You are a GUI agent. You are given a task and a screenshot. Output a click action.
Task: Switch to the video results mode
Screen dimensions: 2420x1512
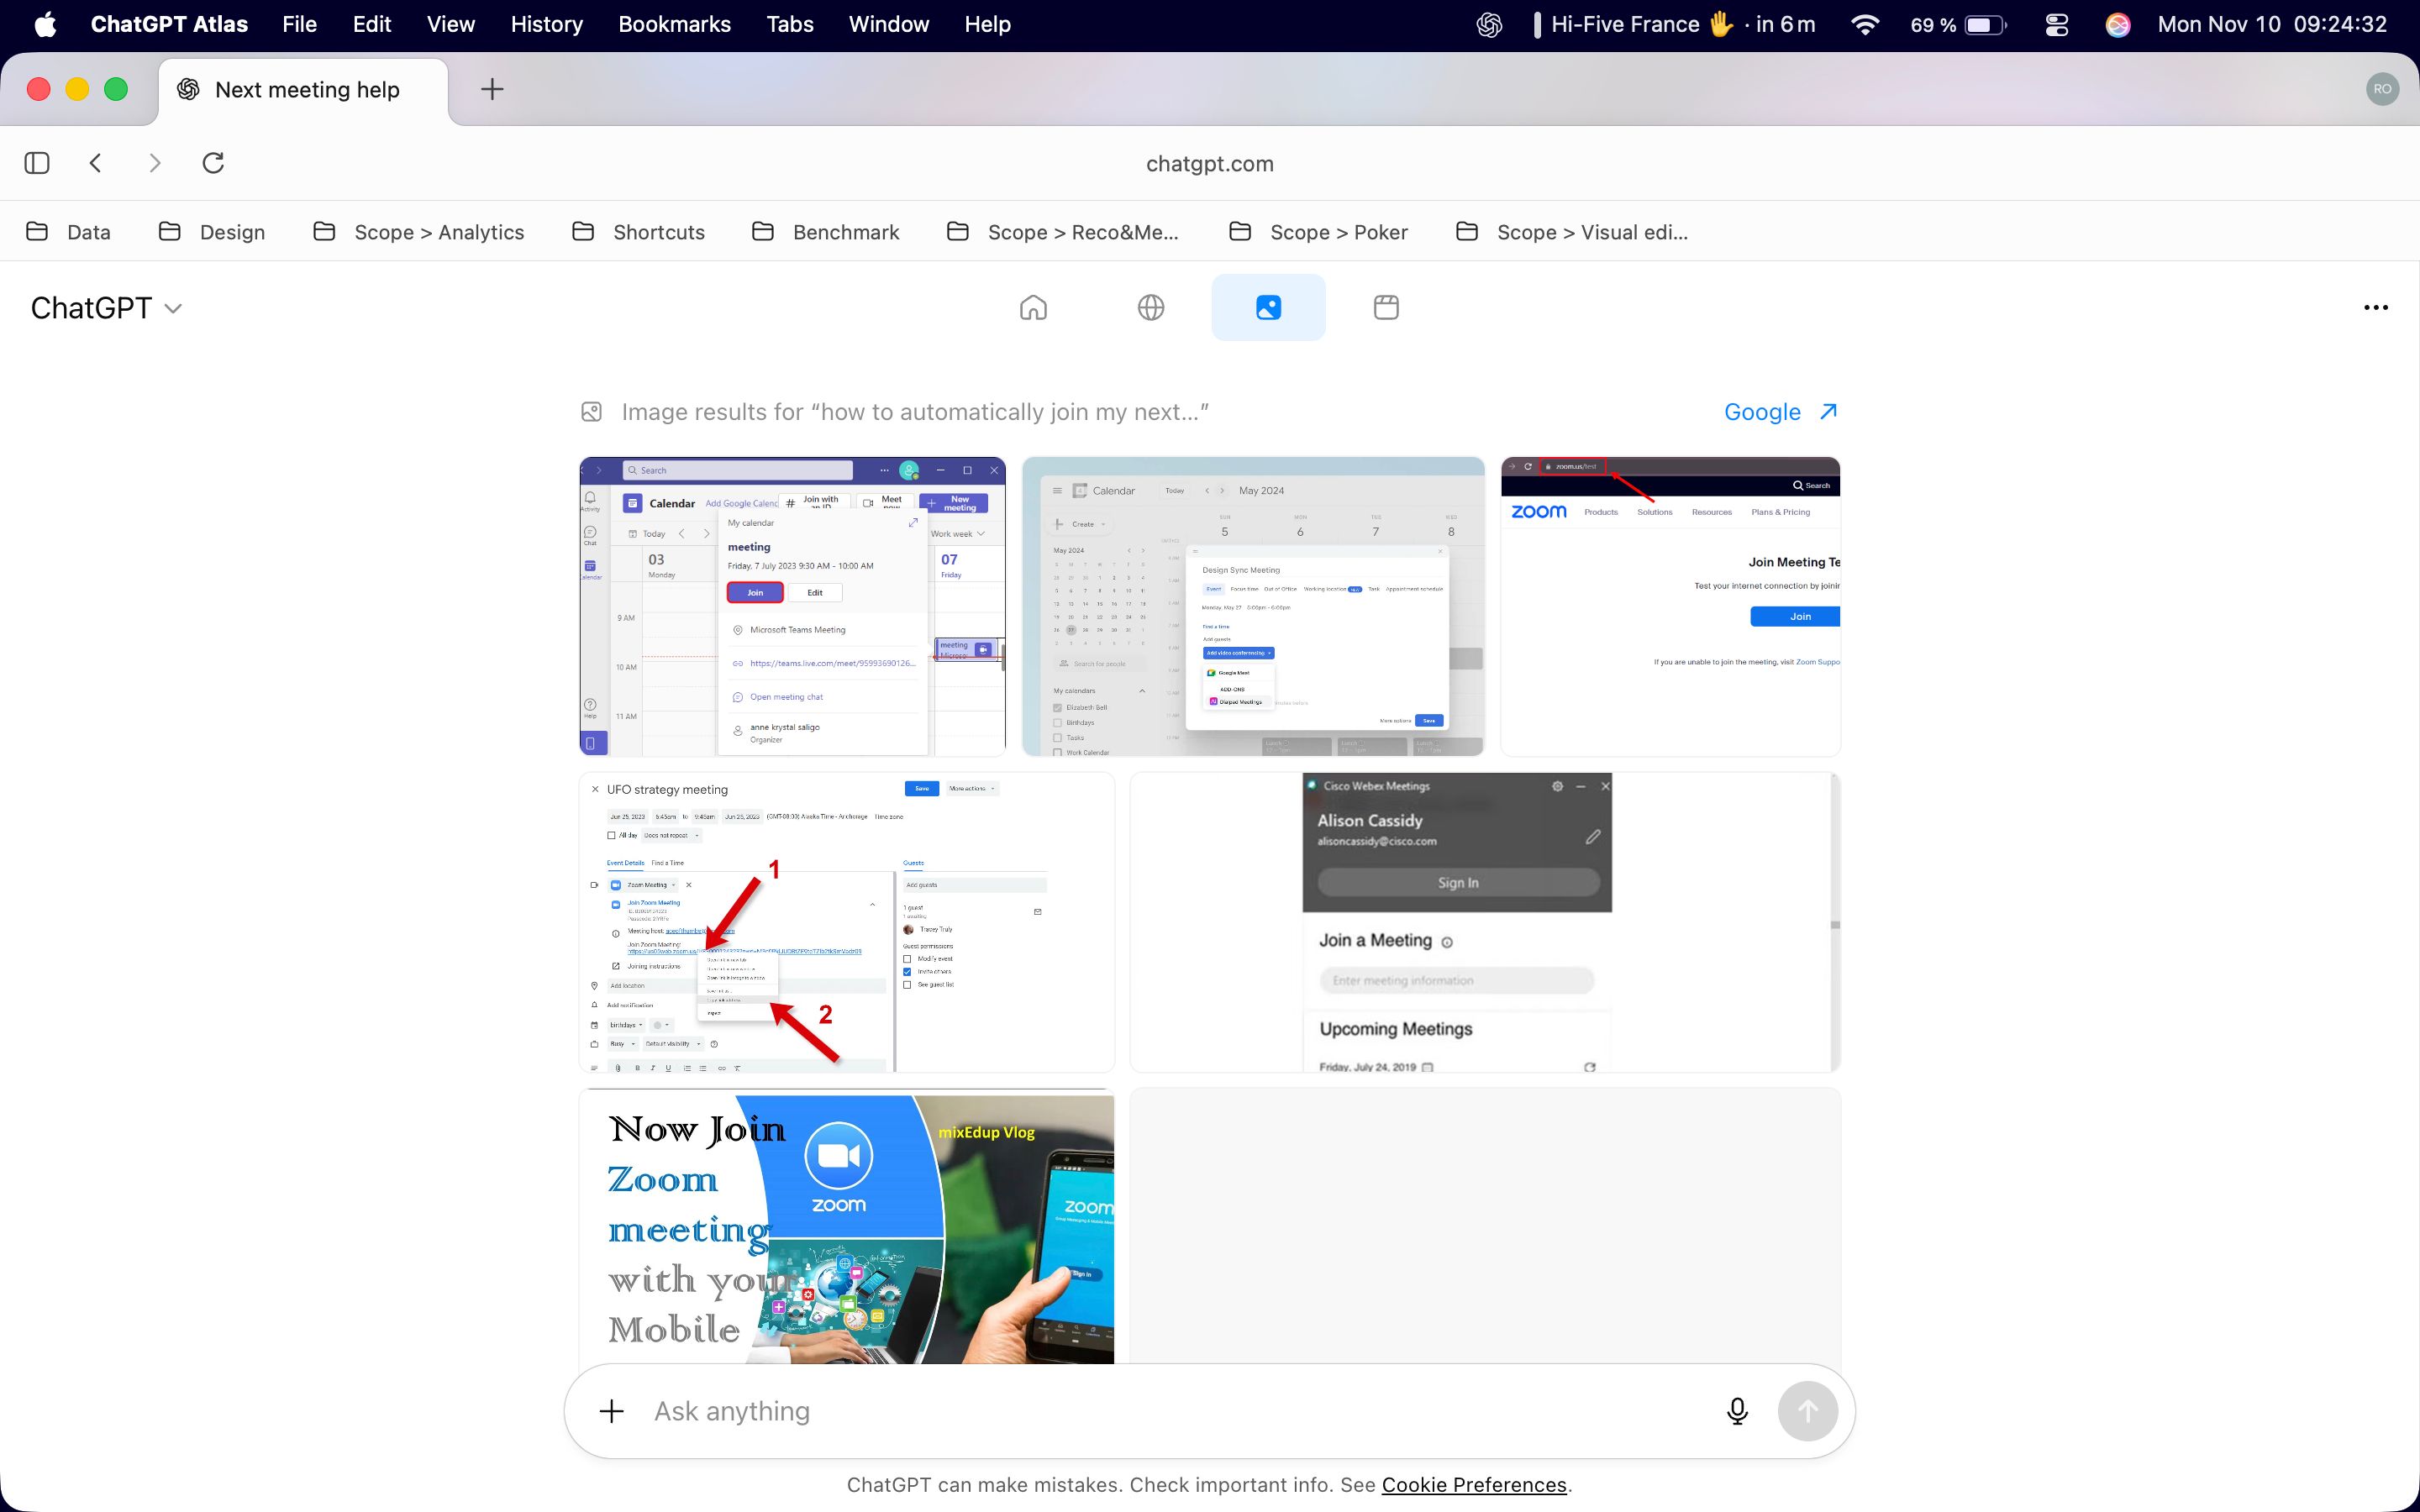click(1385, 307)
